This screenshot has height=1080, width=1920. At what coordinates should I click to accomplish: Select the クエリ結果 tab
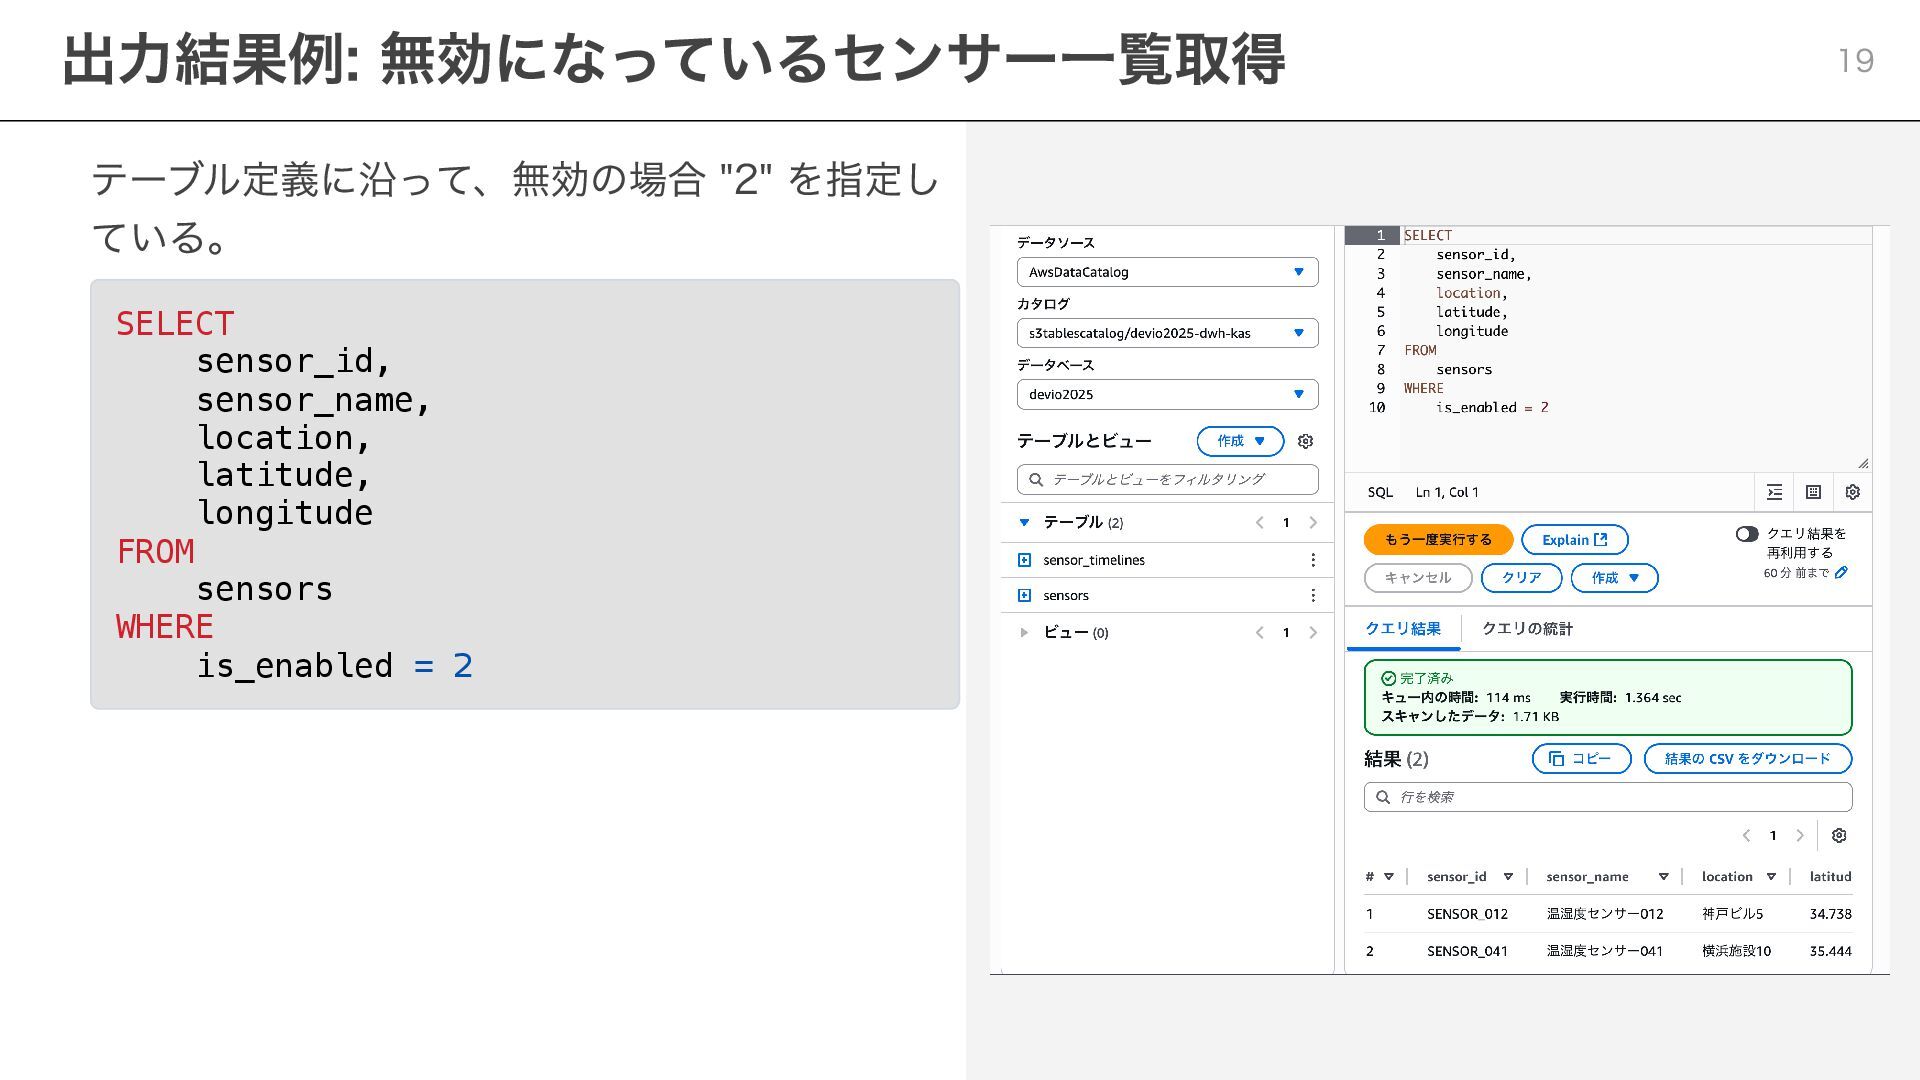[x=1402, y=629]
